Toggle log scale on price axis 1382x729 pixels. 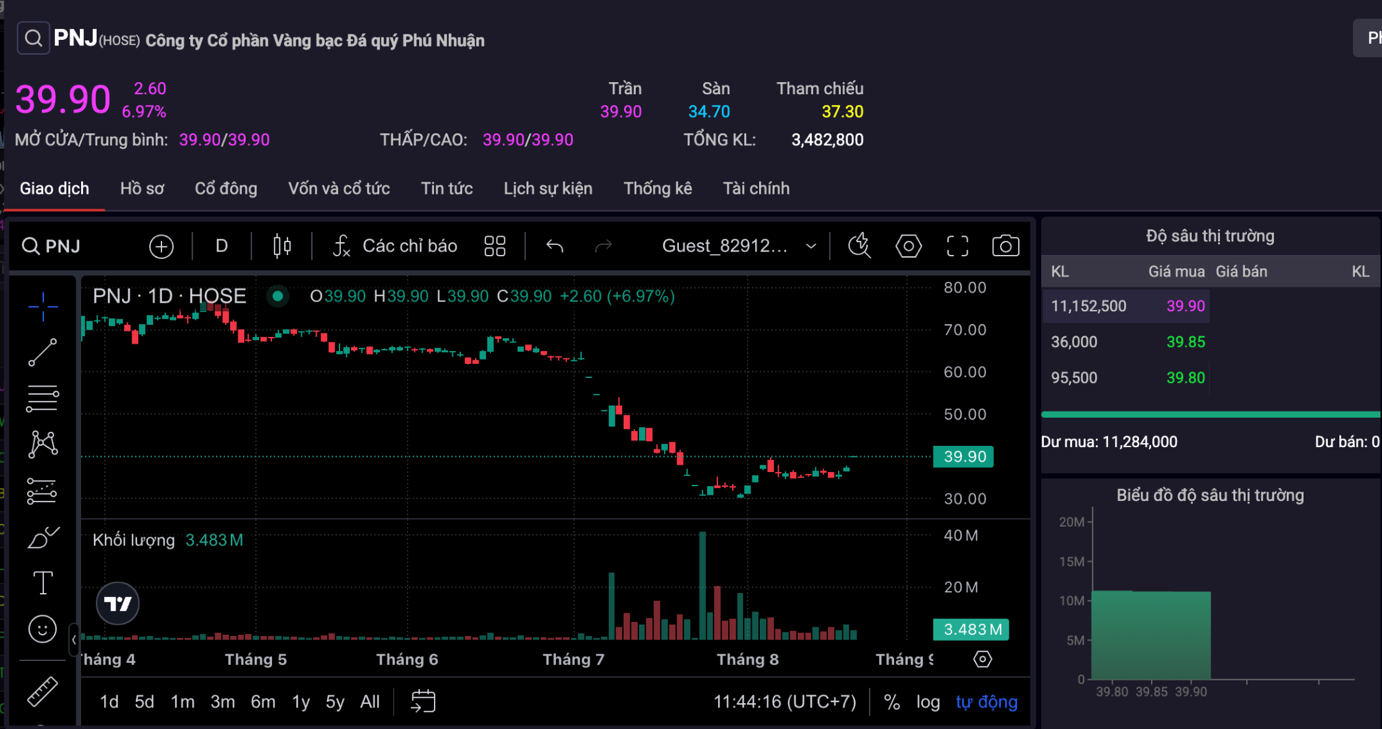[x=928, y=702]
